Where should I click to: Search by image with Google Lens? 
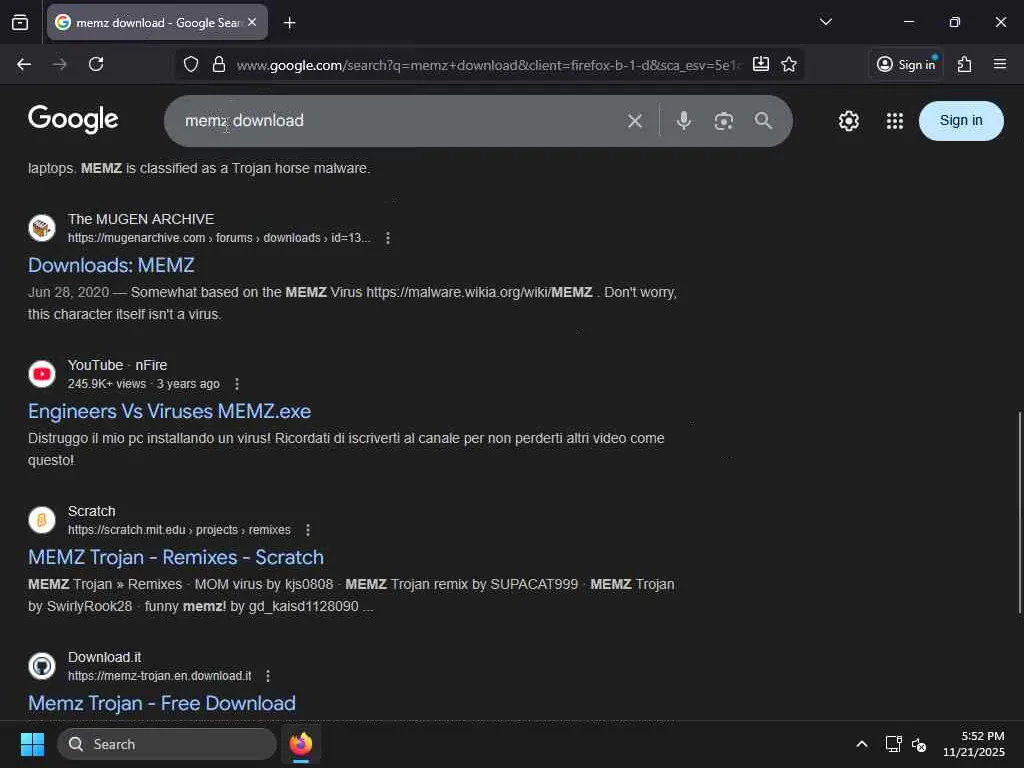click(724, 121)
